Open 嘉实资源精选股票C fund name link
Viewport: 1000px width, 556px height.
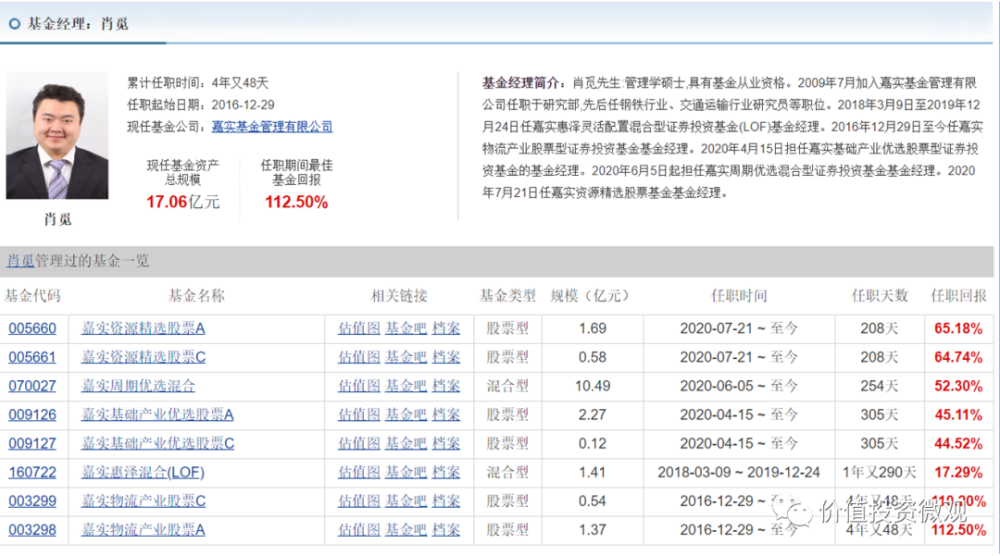(x=143, y=357)
